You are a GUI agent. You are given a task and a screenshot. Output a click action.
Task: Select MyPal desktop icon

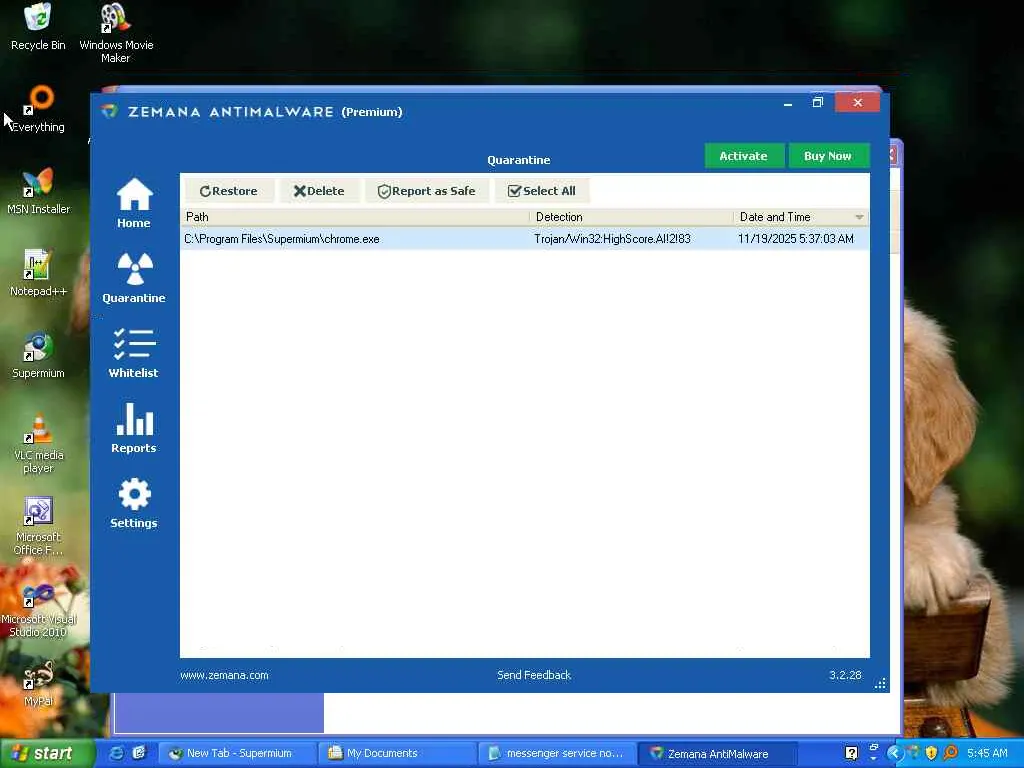point(38,684)
